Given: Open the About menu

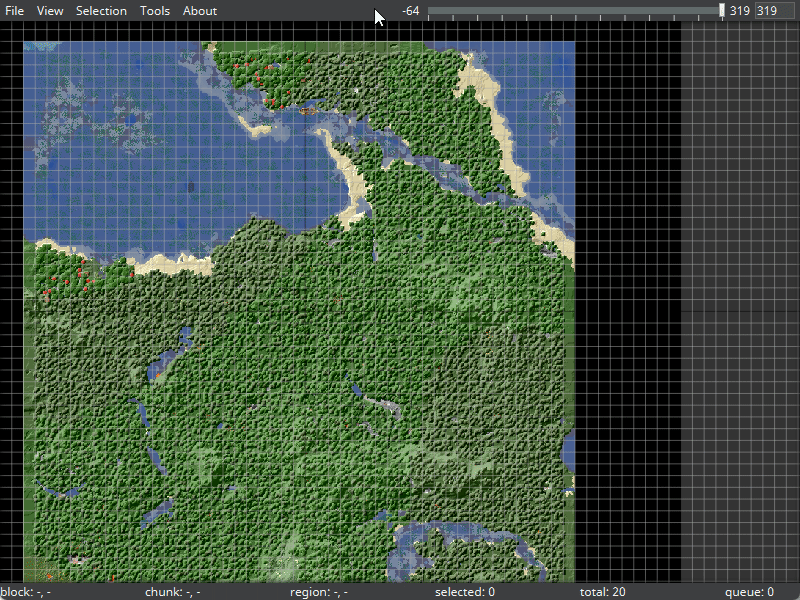Looking at the screenshot, I should click(x=200, y=11).
